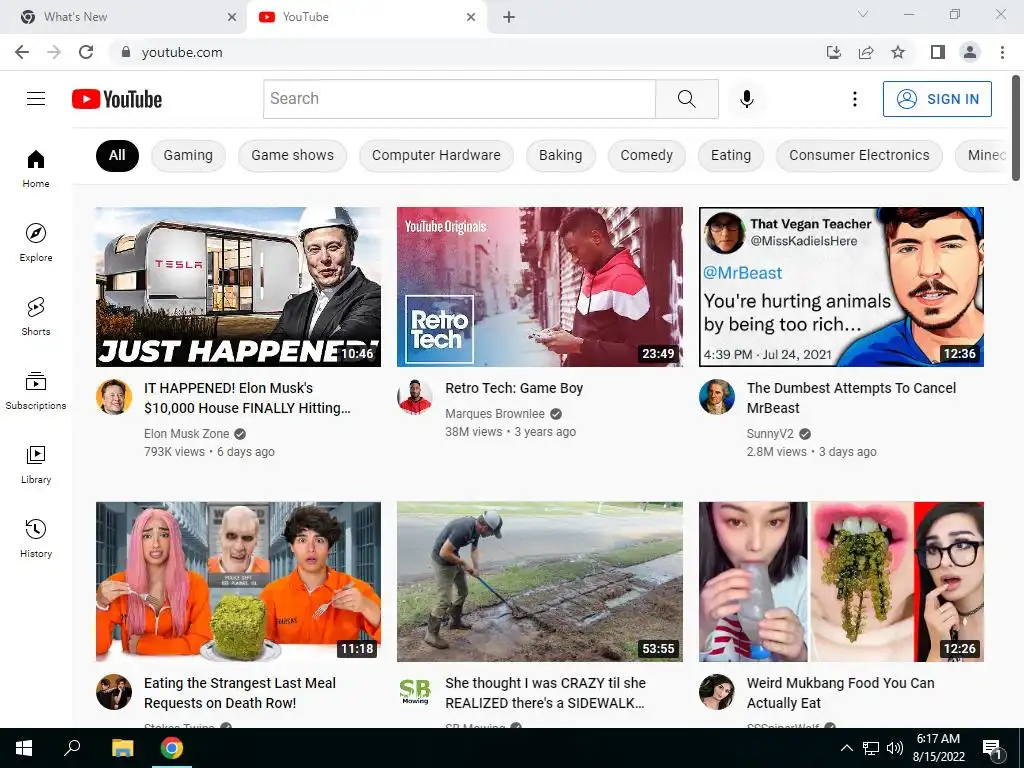The width and height of the screenshot is (1024, 768).
Task: Open title 'Weird Mukbang Food You Can Actually Eat'
Action: [x=840, y=693]
